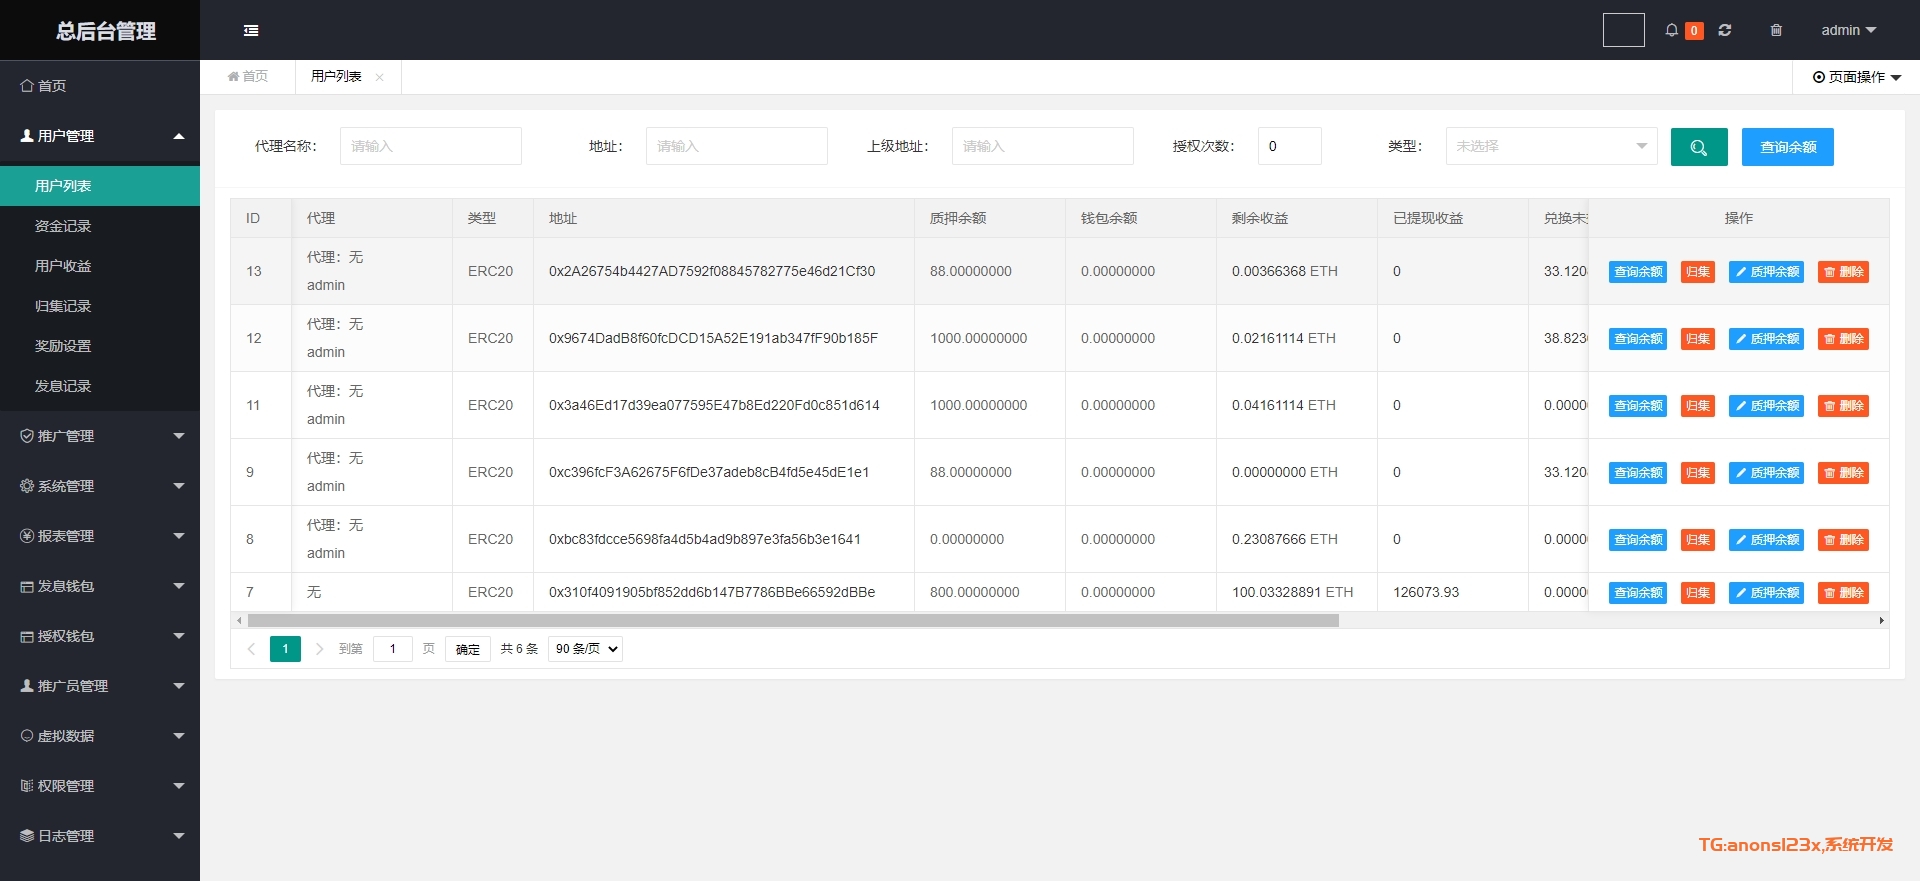
Task: Select page 1 in pagination
Action: [285, 649]
